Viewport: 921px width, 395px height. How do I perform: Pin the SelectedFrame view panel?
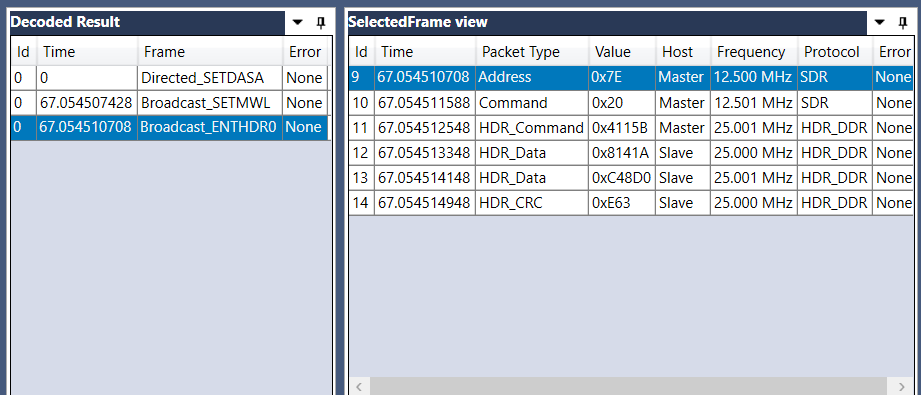[x=903, y=22]
